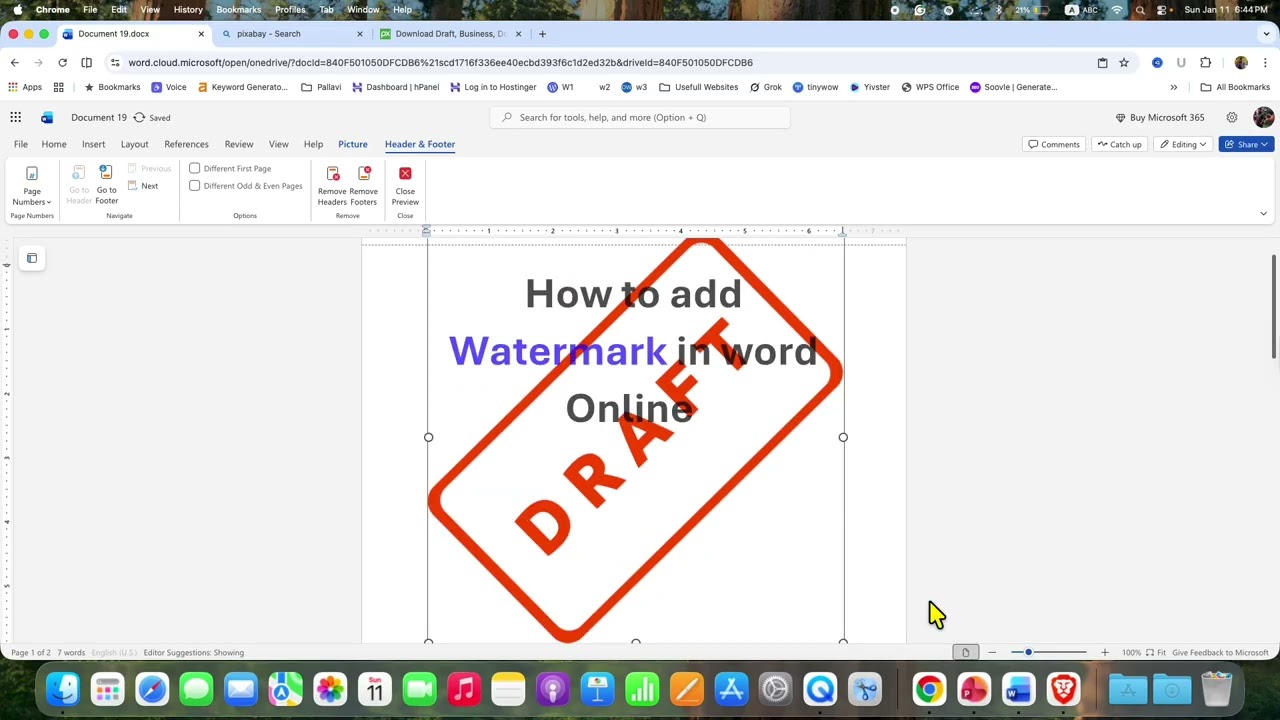Click the Catch up button

click(x=1119, y=144)
